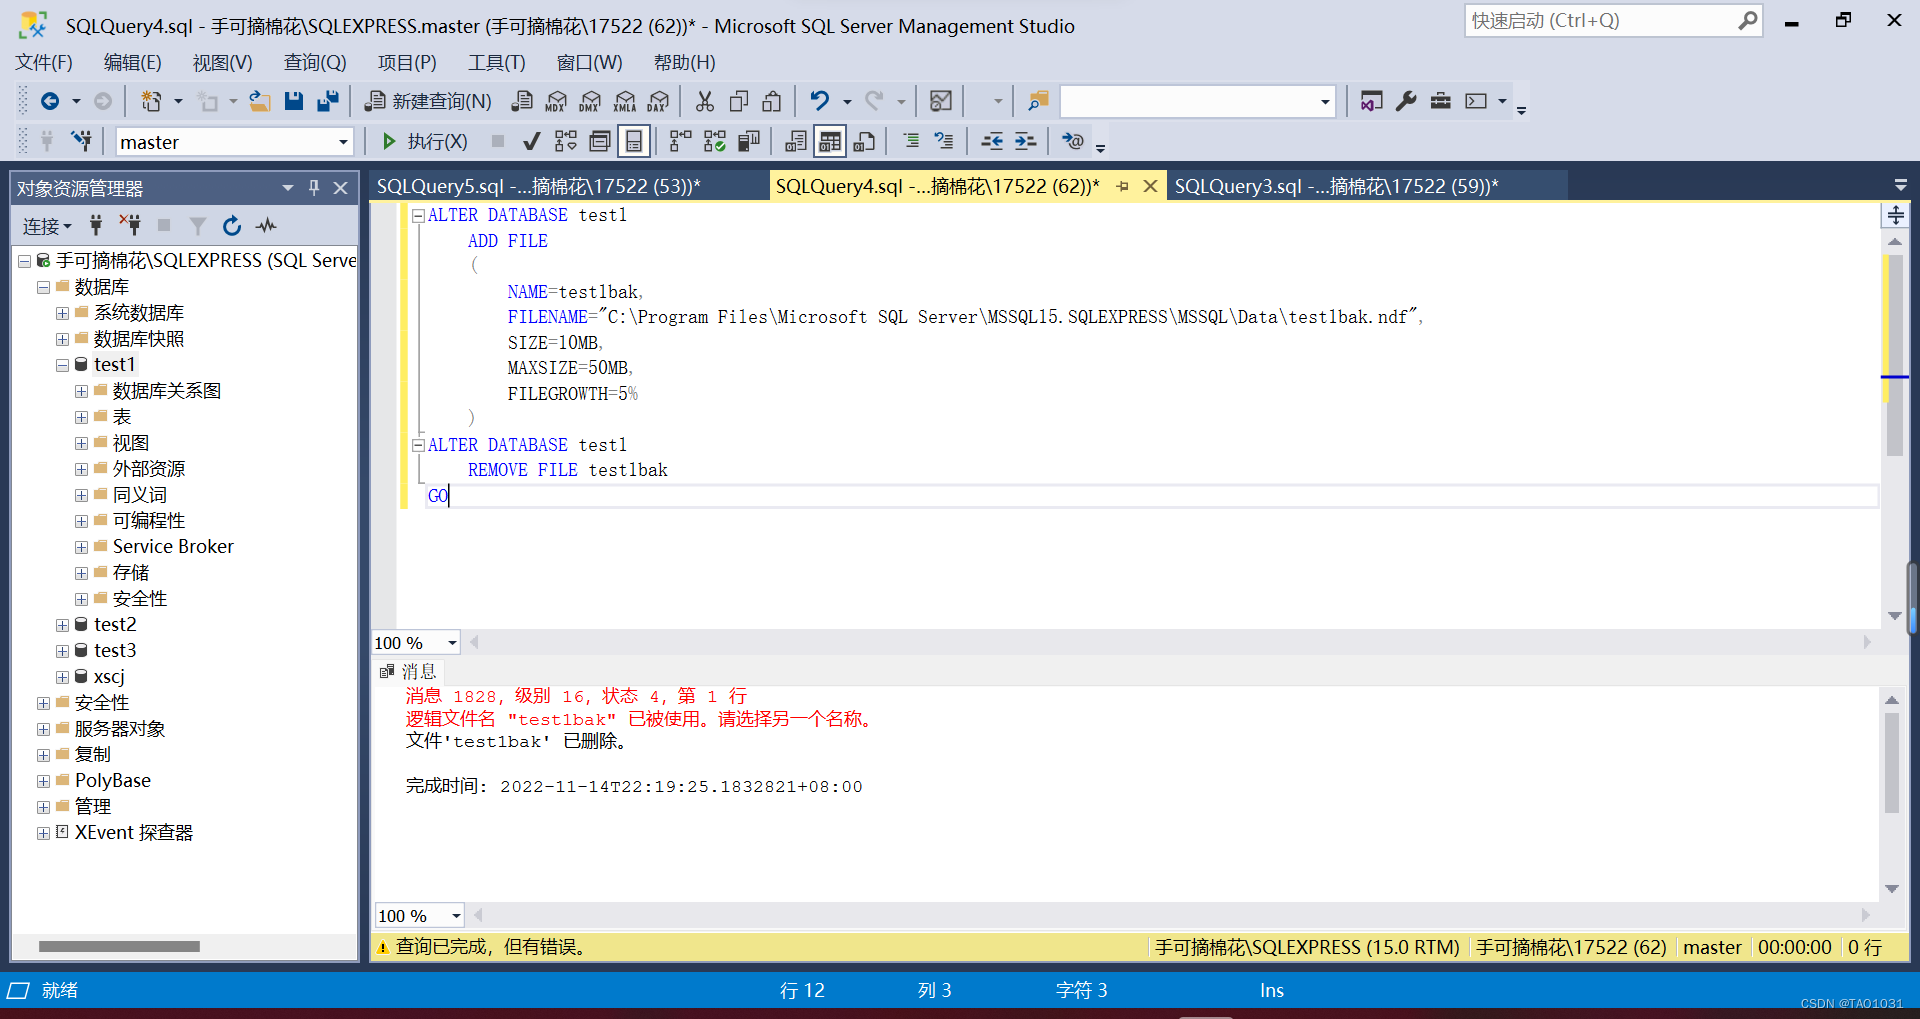Click the new project icon
The height and width of the screenshot is (1019, 1920).
pyautogui.click(x=151, y=101)
